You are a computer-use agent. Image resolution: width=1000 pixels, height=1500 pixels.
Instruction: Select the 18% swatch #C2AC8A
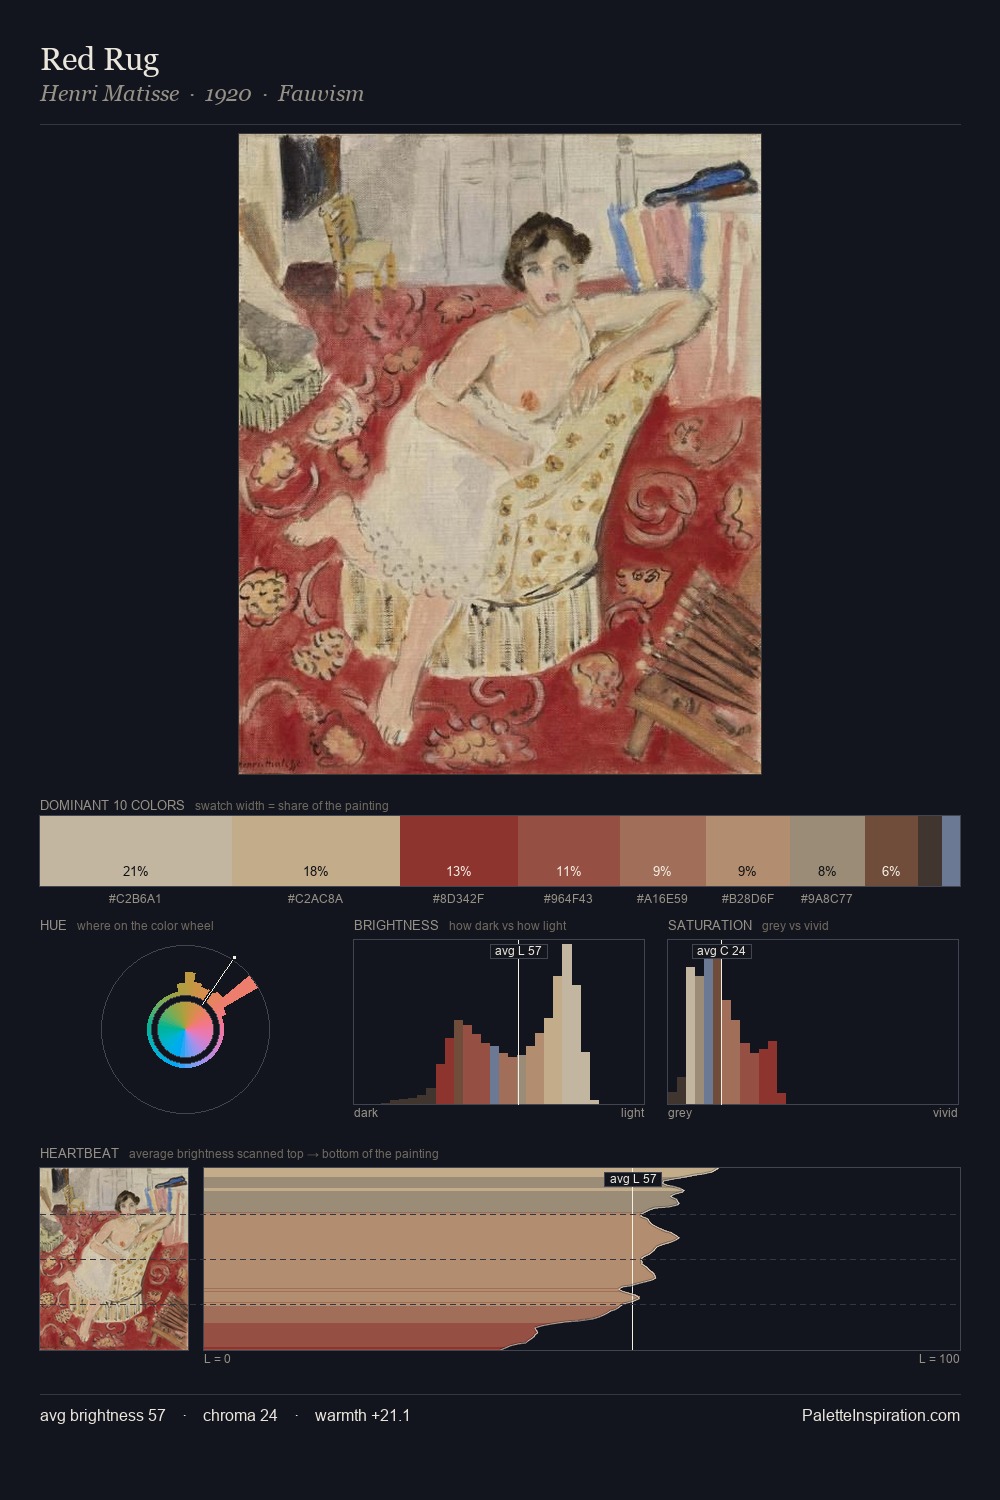(x=316, y=851)
